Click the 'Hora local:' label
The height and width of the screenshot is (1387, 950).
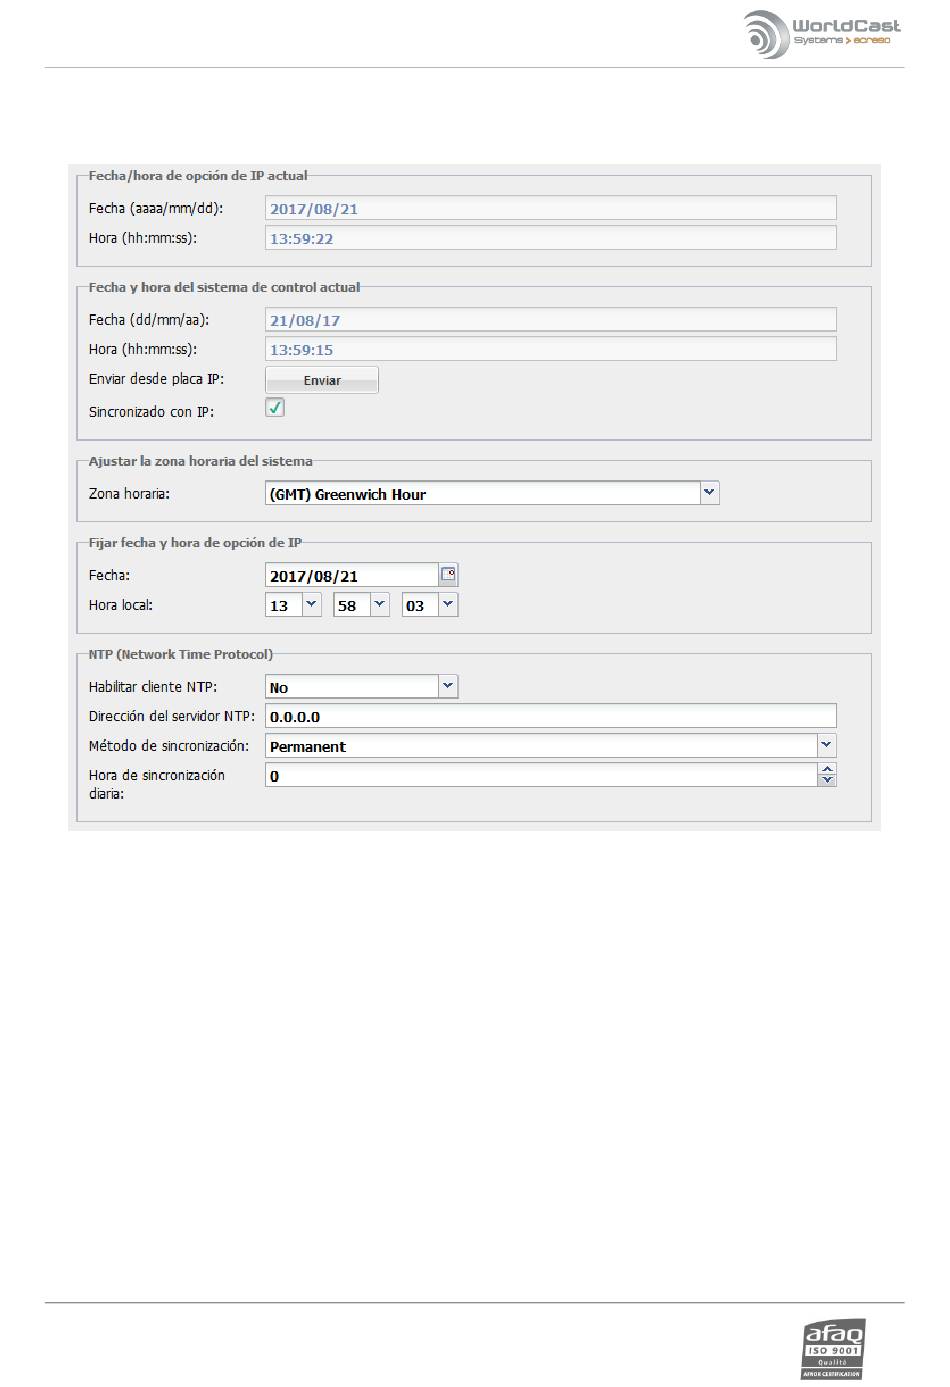coord(121,605)
